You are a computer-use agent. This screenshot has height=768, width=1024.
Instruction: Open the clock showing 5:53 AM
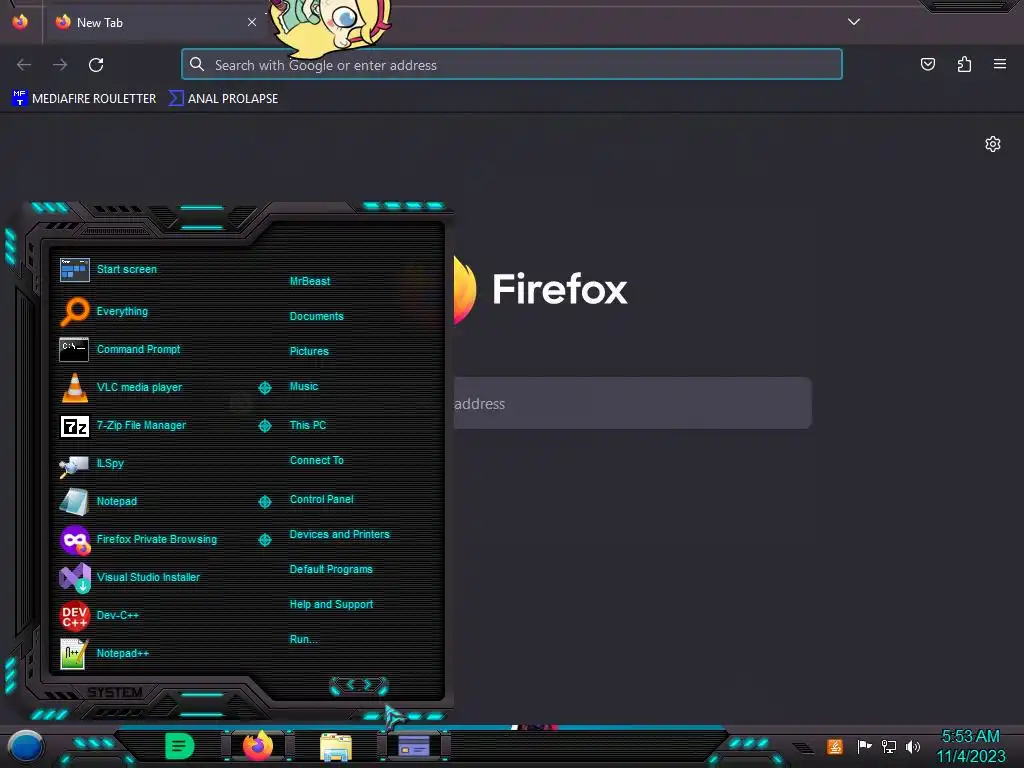pos(970,746)
